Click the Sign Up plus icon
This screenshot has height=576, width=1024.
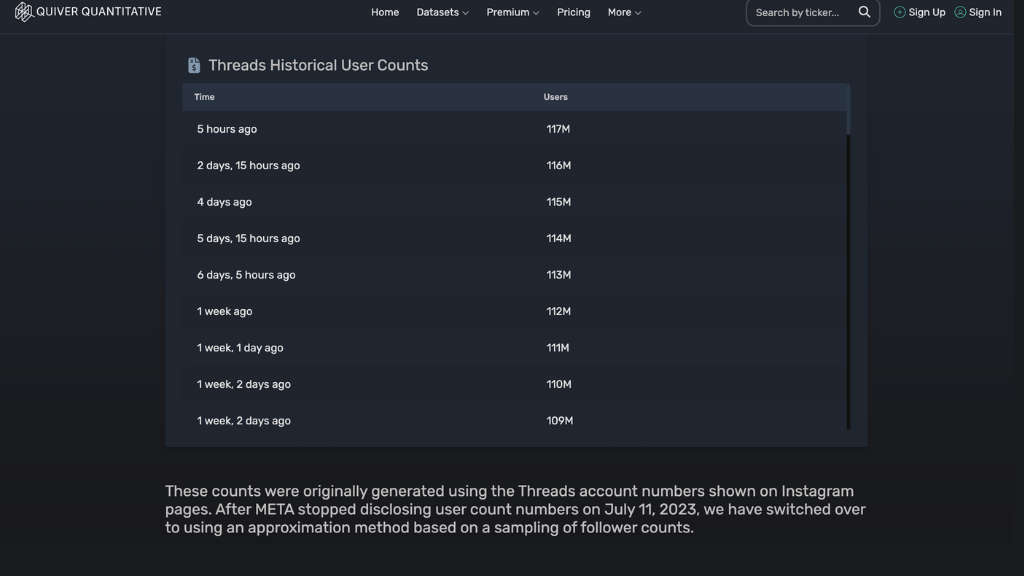pyautogui.click(x=899, y=12)
